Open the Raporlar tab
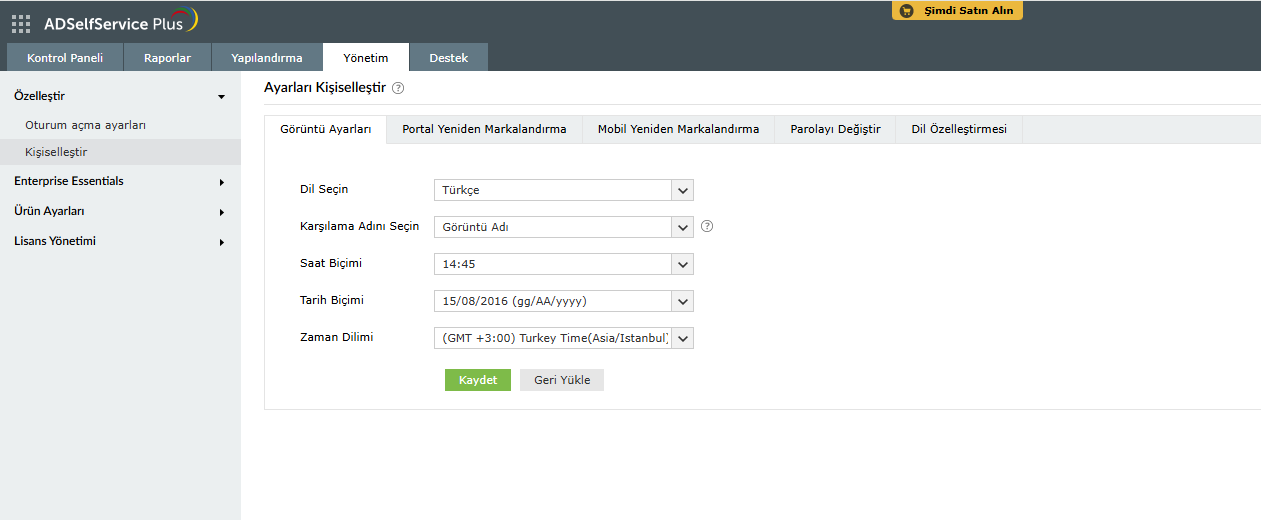 coord(167,58)
